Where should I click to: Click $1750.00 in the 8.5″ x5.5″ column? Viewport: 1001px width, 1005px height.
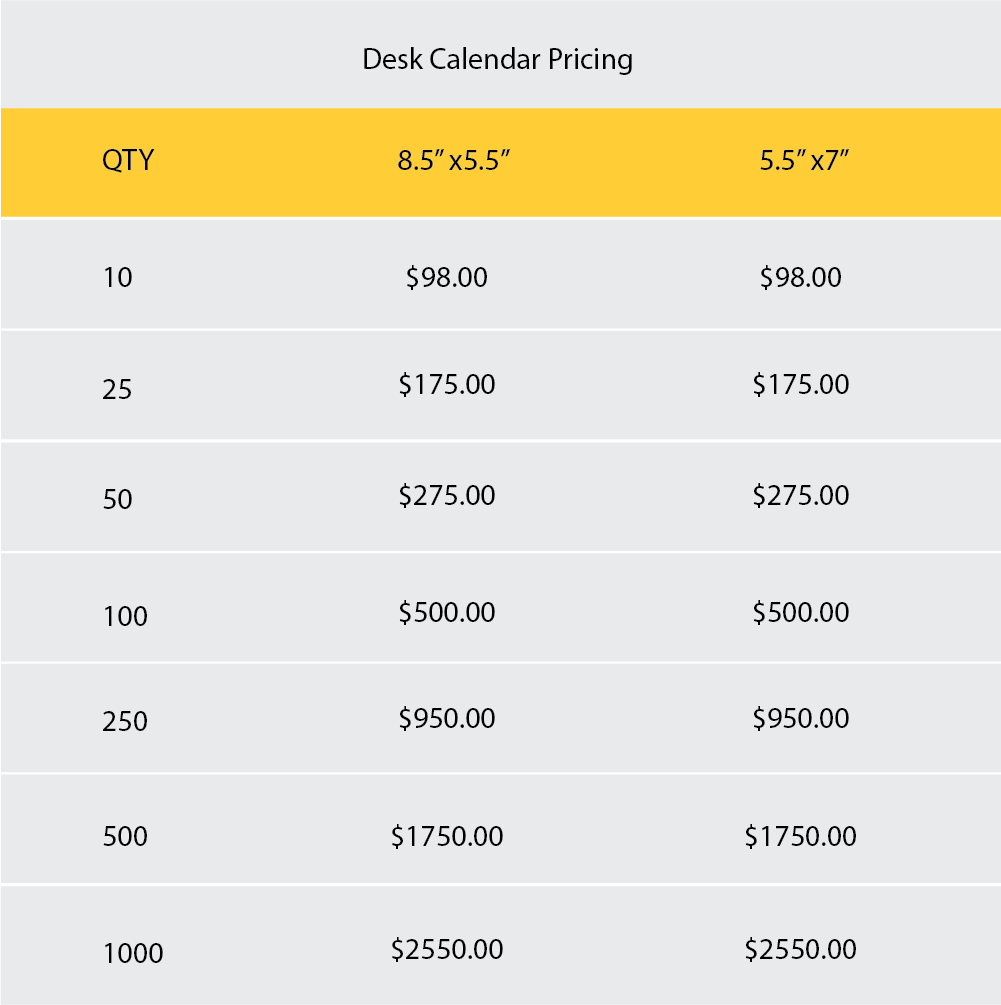[447, 835]
